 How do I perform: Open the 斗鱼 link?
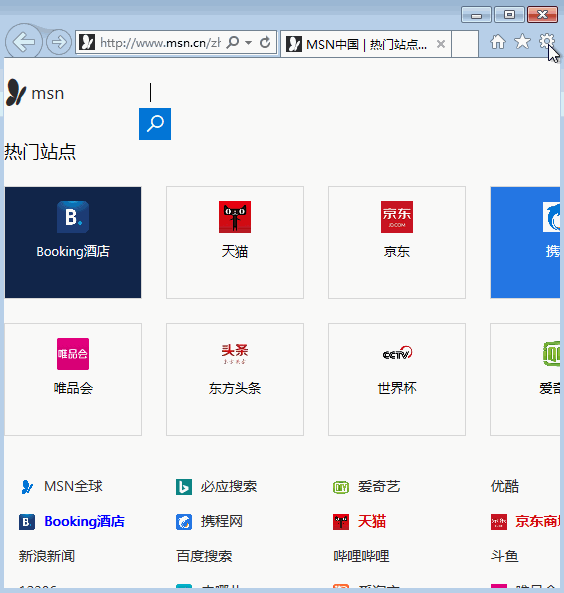coord(505,556)
